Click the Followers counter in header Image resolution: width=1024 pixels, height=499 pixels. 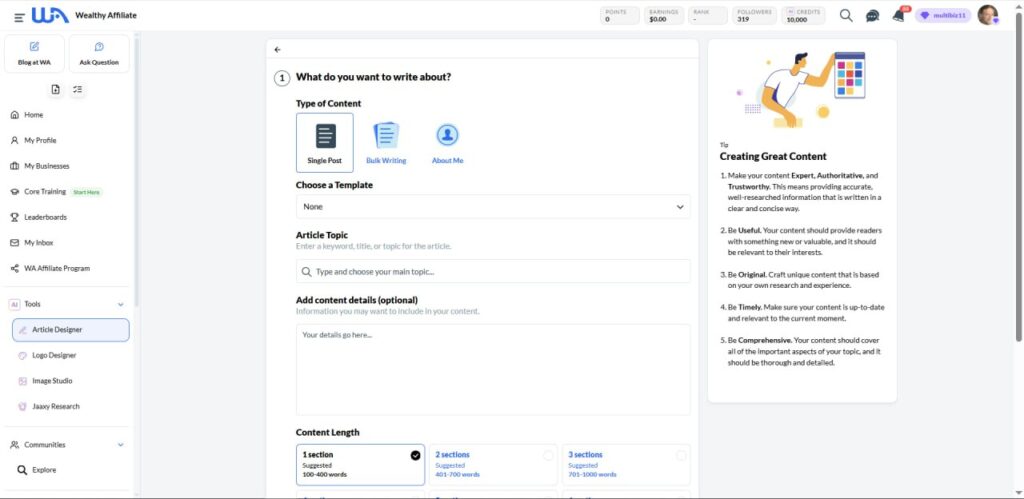coord(755,16)
